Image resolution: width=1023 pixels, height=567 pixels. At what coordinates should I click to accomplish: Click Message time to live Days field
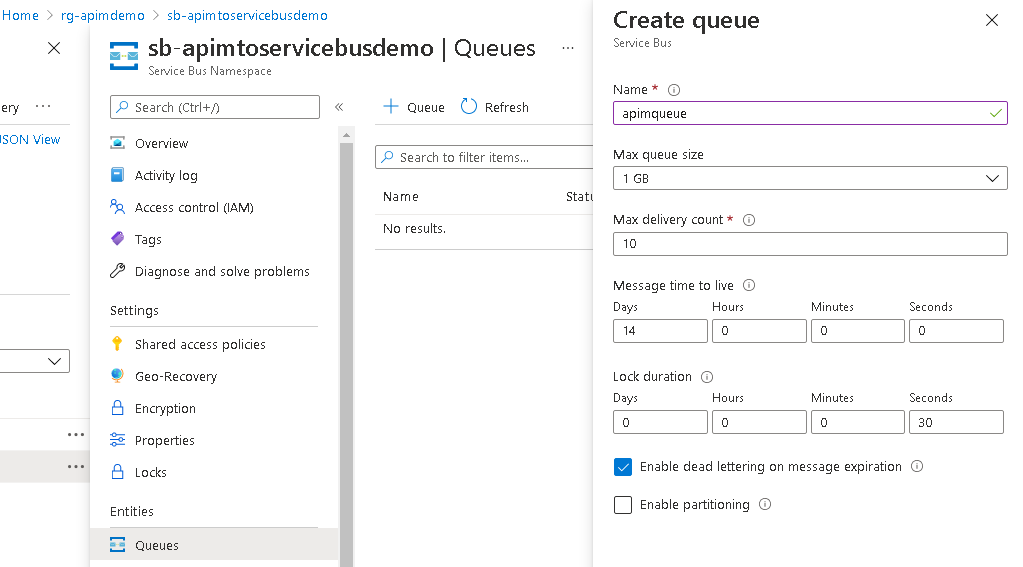(660, 331)
